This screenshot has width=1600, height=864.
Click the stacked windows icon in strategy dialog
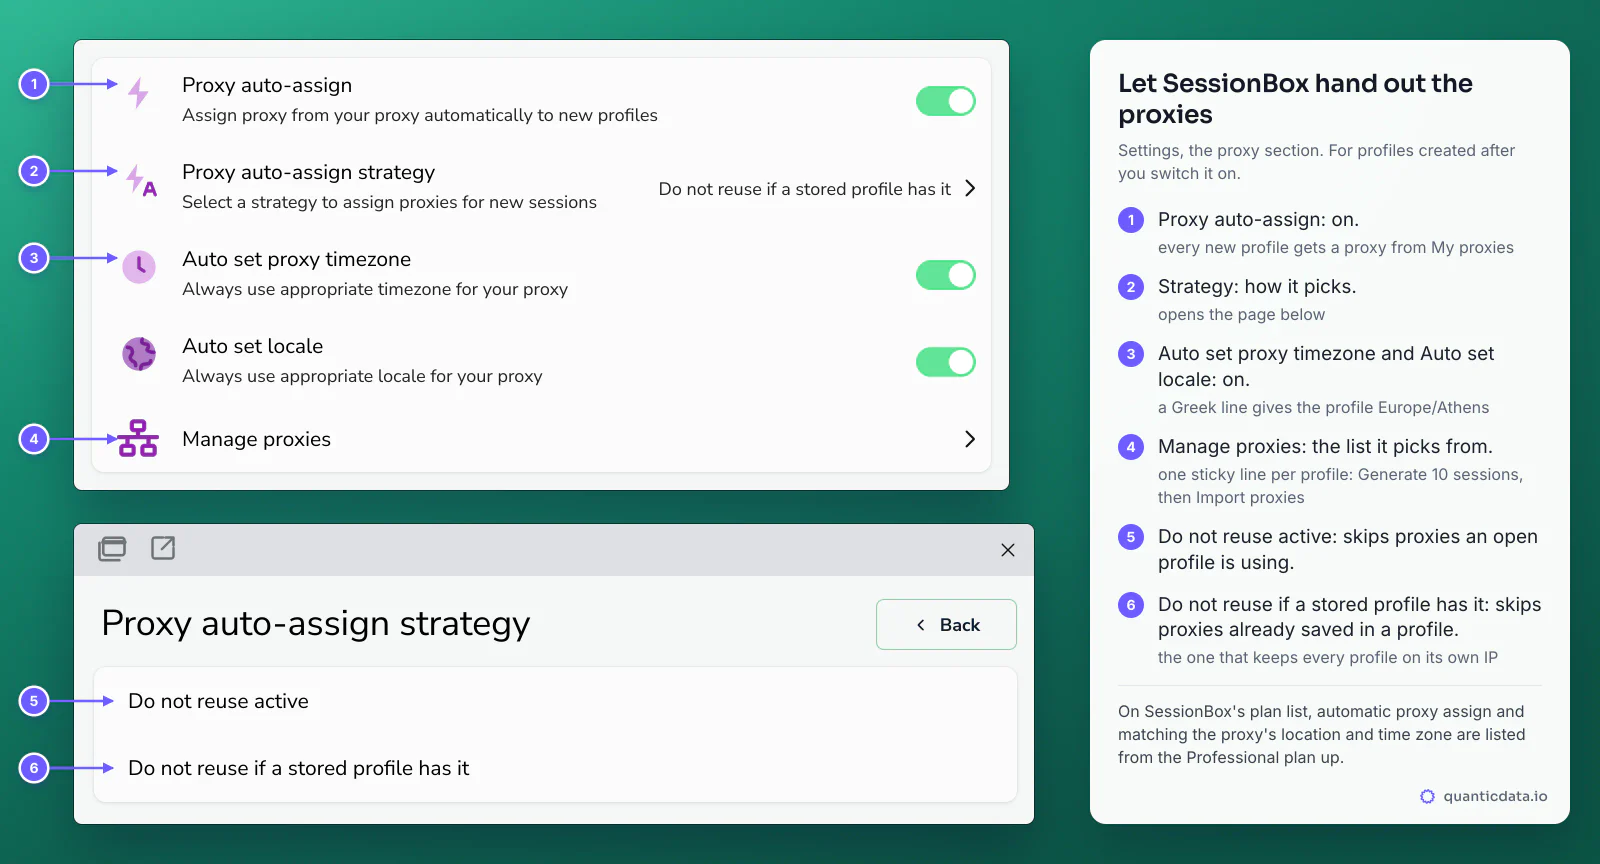pos(112,549)
